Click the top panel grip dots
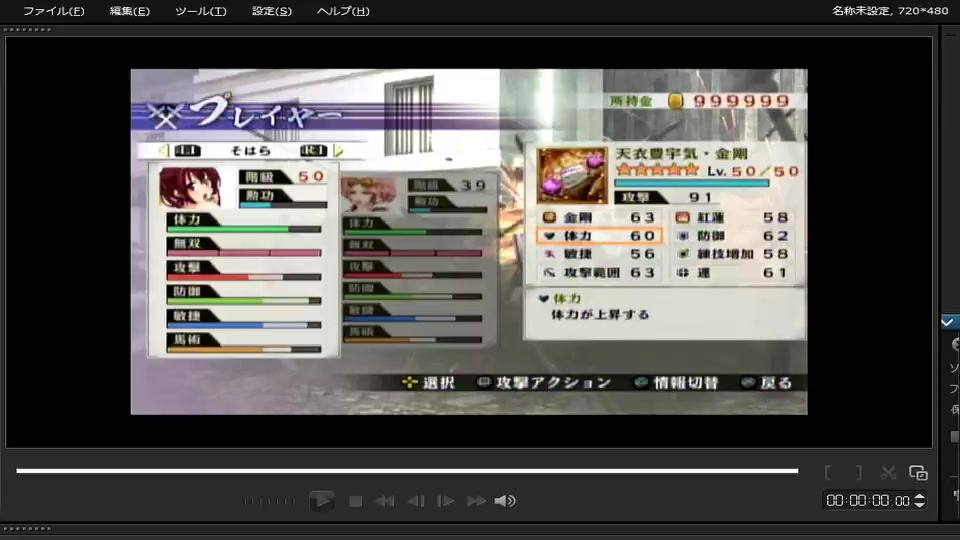 [x=27, y=29]
